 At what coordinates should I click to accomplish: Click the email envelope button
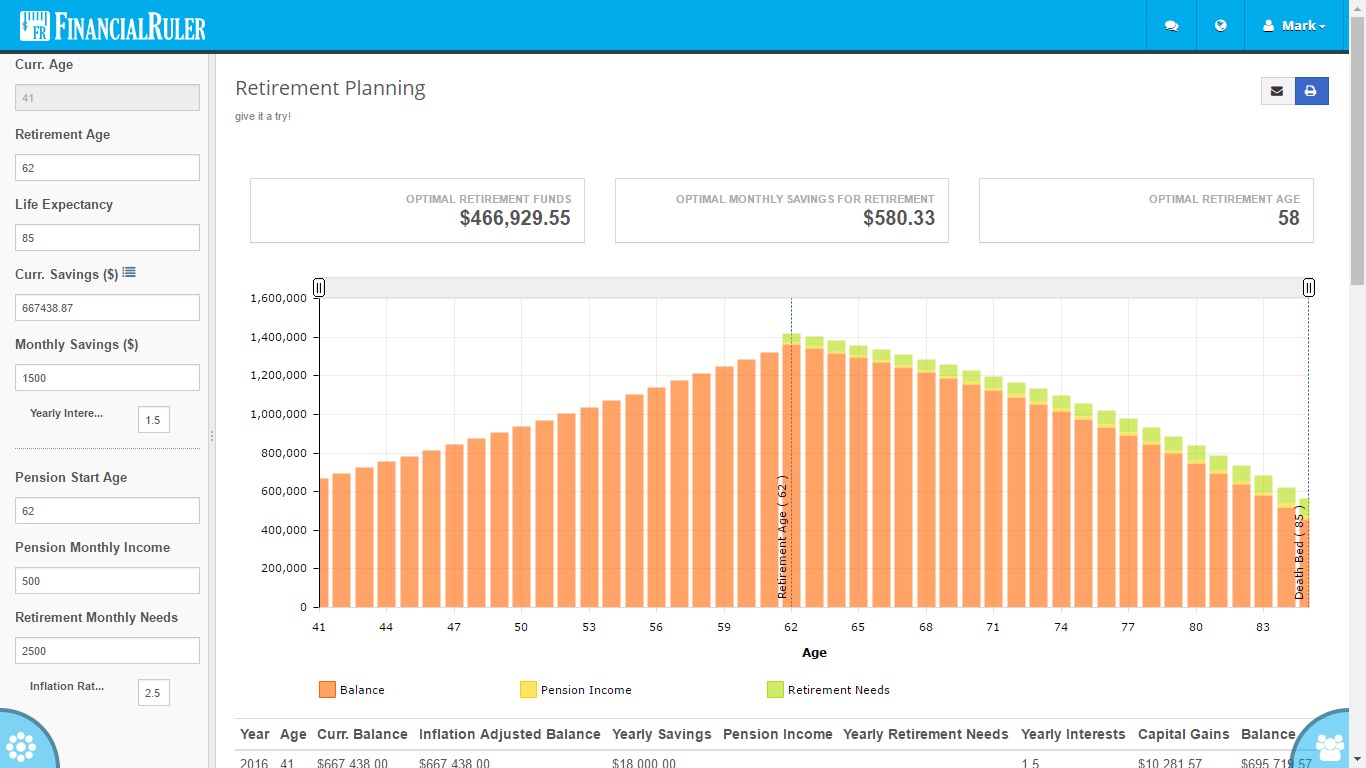click(1277, 91)
